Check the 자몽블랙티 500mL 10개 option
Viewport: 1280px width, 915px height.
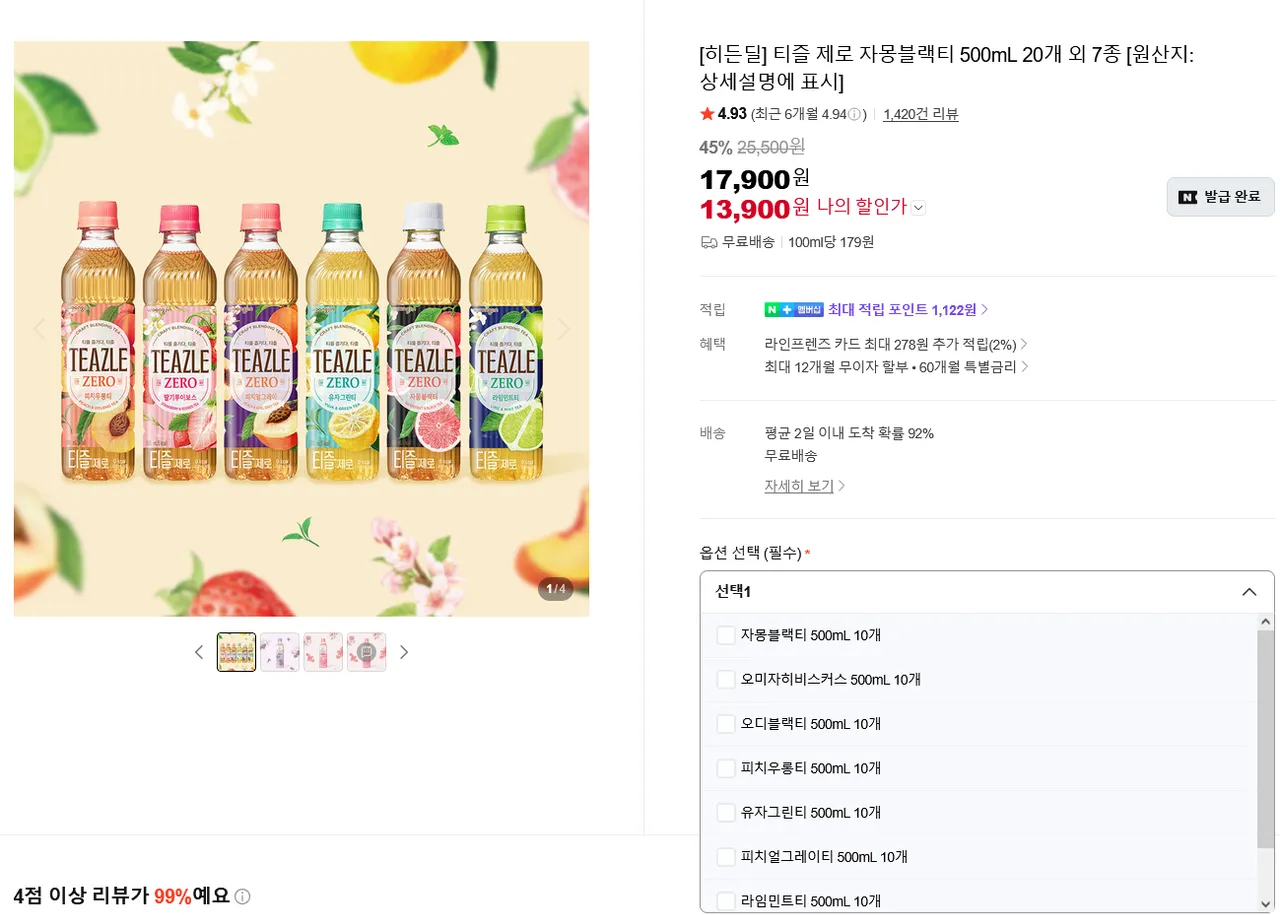(726, 635)
